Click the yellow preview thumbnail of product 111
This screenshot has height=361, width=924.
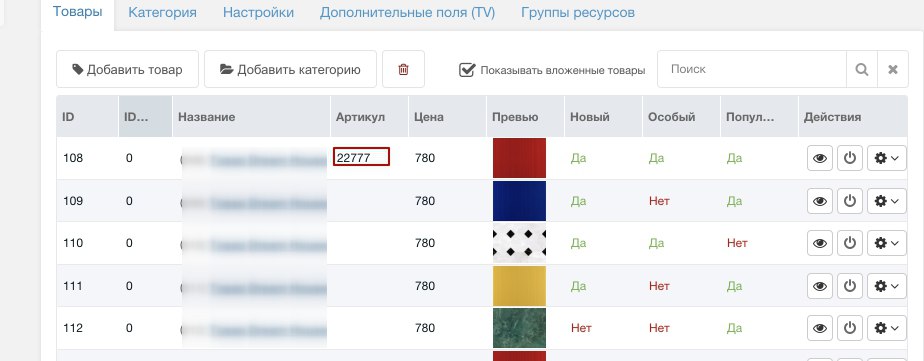(519, 286)
